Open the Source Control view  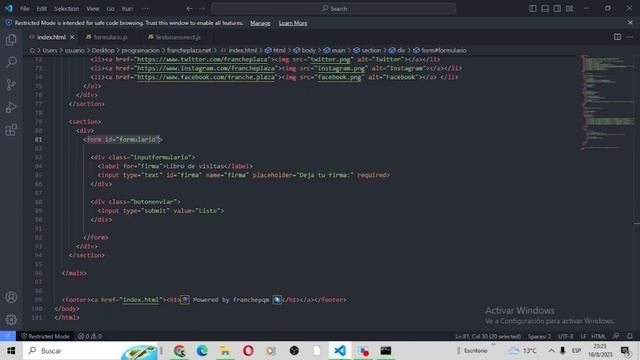pos(11,84)
